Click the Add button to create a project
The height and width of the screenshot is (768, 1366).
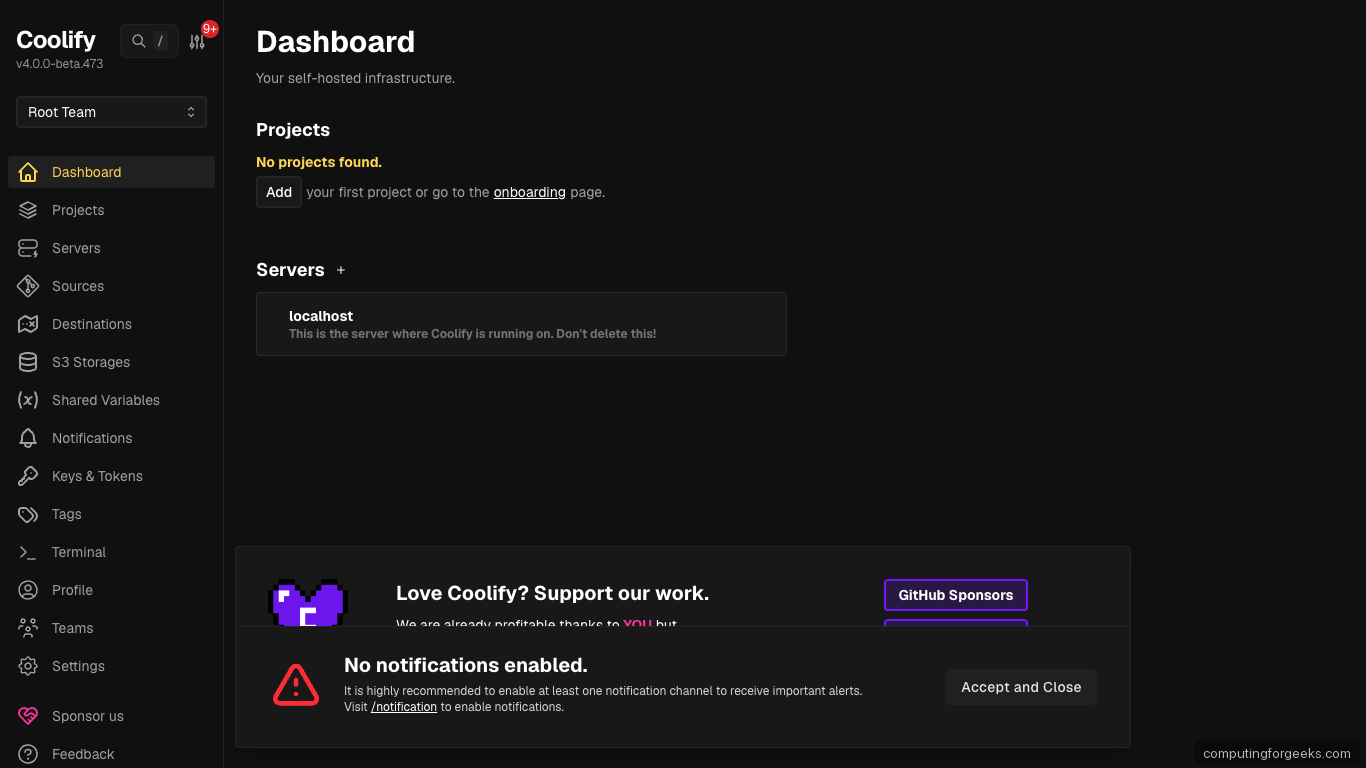tap(278, 192)
